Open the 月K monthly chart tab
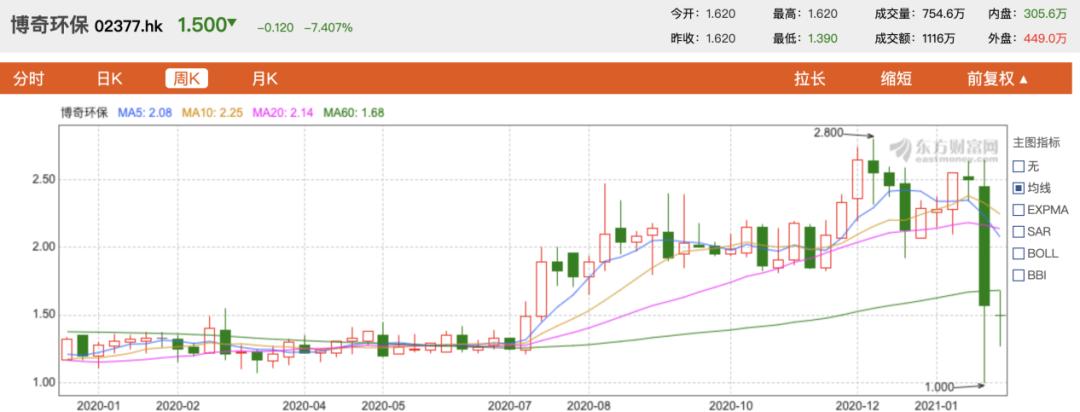The image size is (1080, 412). (264, 79)
